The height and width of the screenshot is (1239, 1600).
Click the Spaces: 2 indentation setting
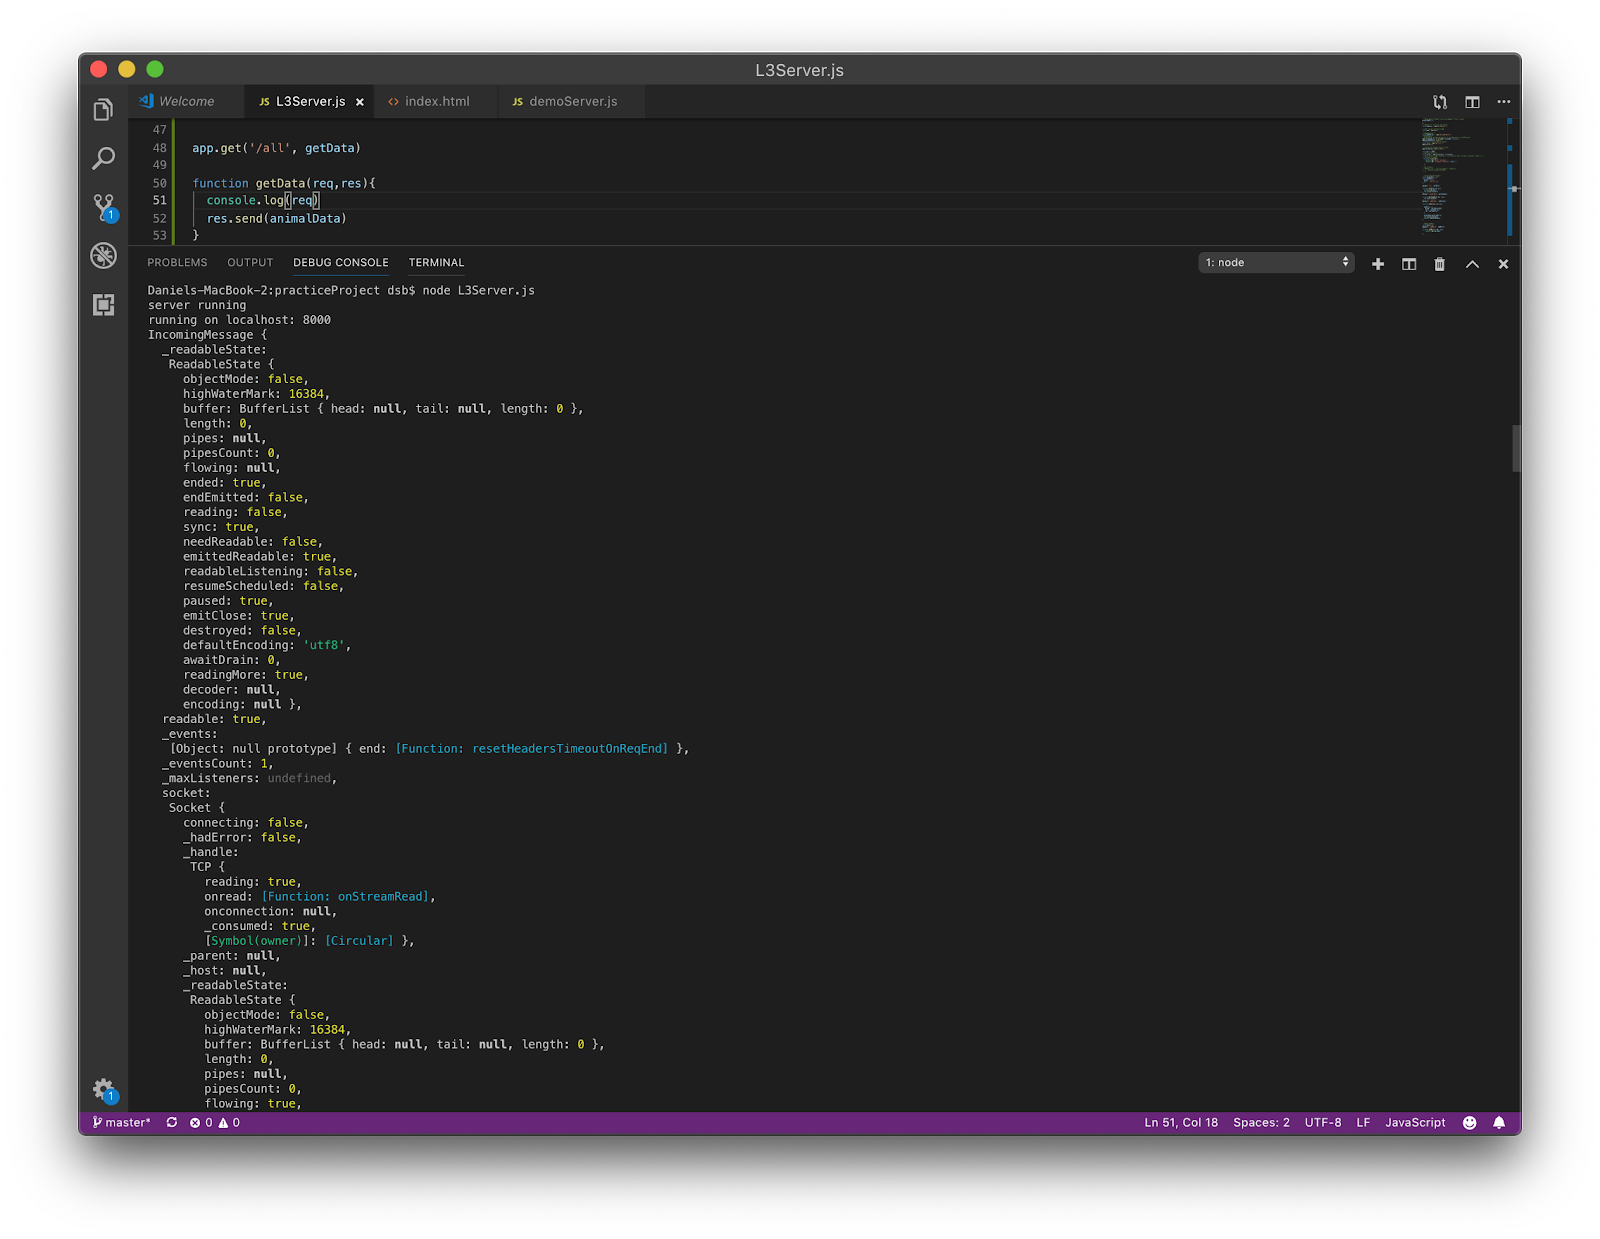tap(1261, 1123)
